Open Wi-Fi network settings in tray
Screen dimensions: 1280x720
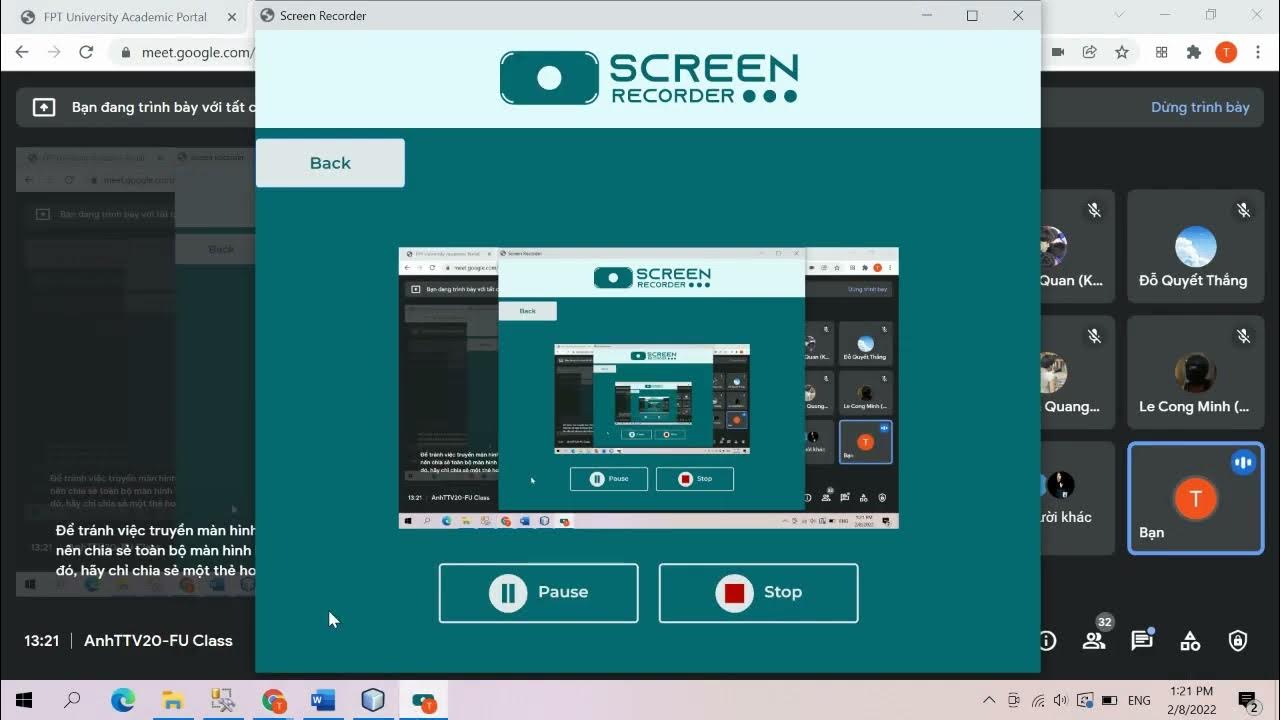tap(1038, 700)
